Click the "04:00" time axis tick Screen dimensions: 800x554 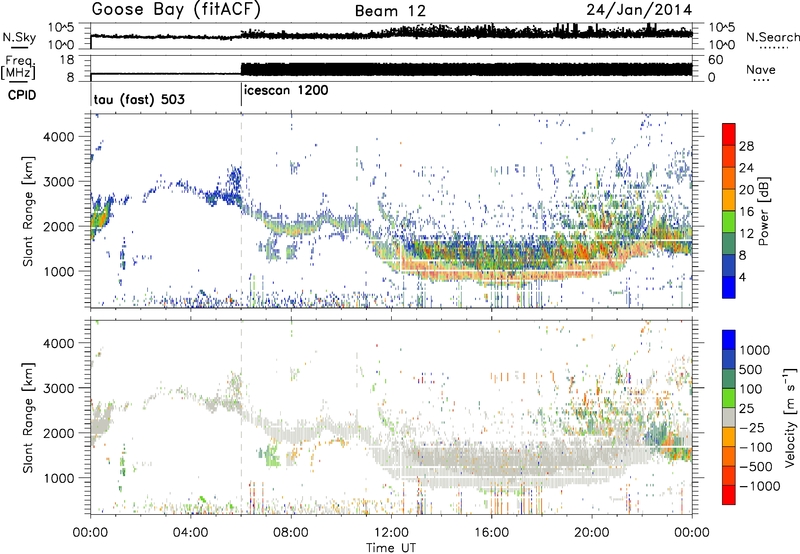(191, 533)
